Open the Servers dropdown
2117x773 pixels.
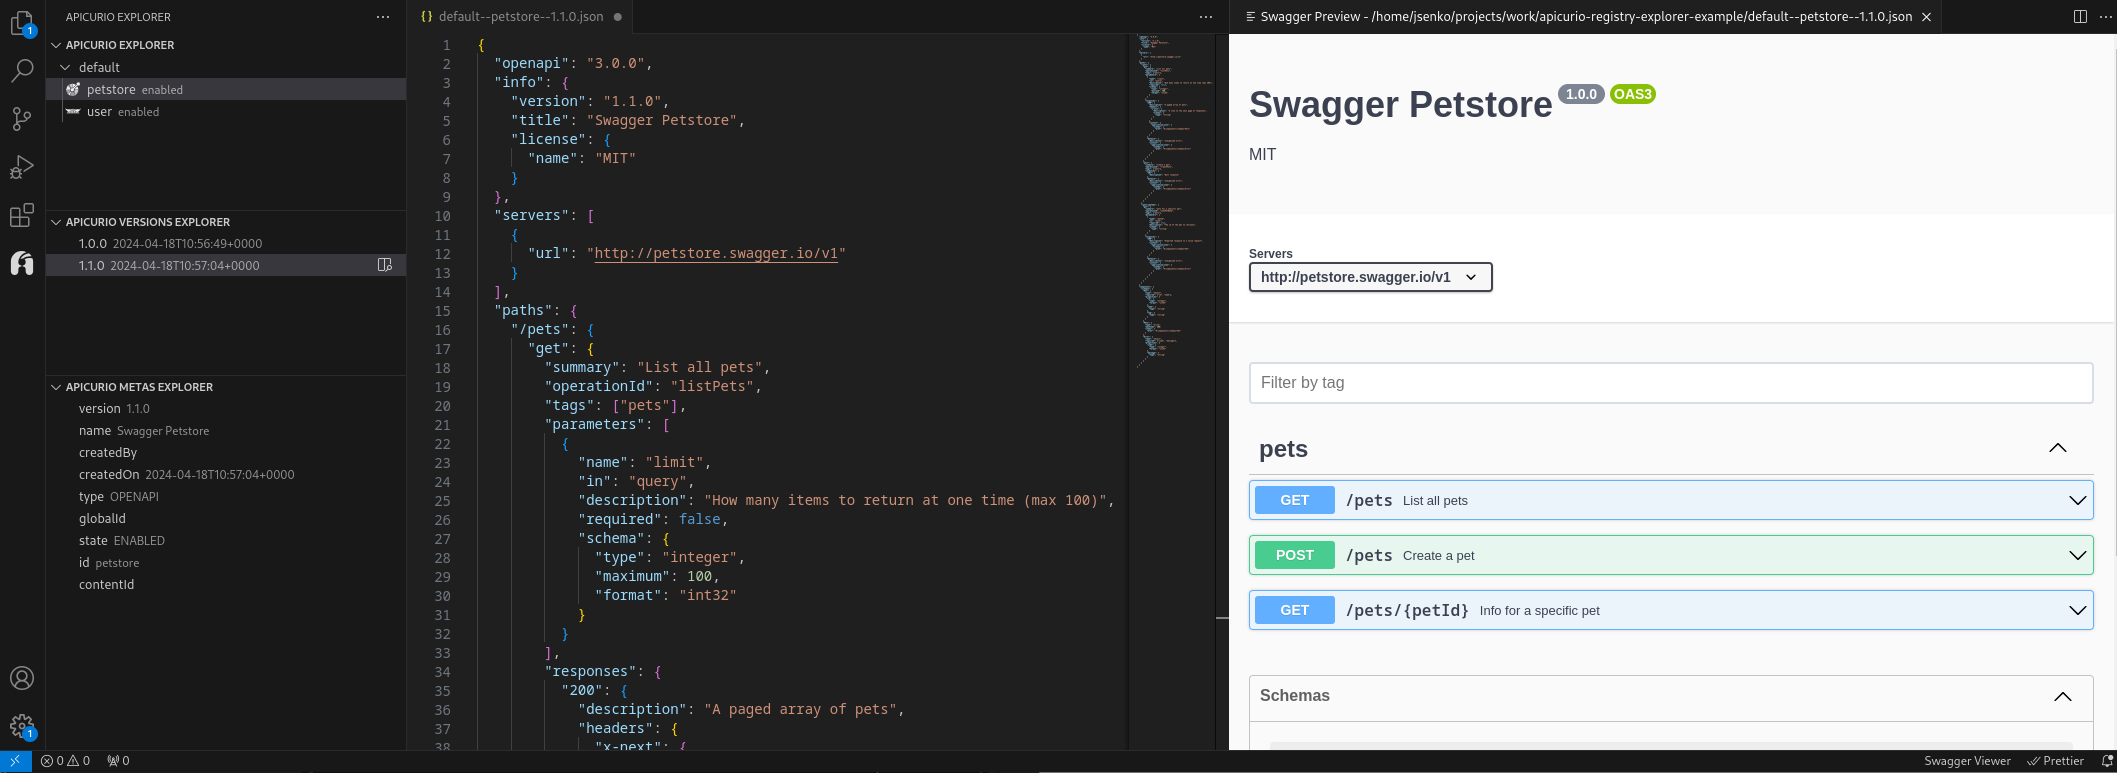[x=1370, y=277]
